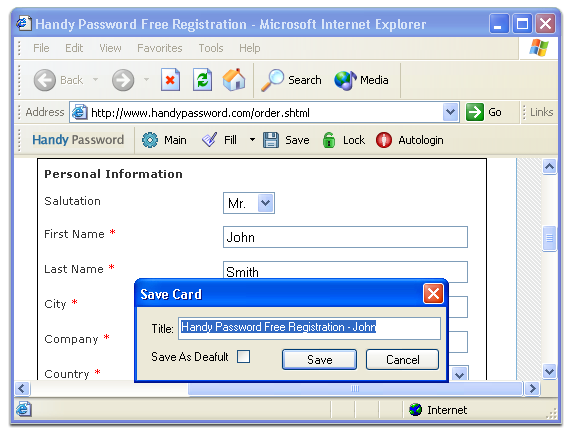The image size is (569, 433).
Task: Enable the Save As Default checkbox
Action: coord(243,356)
